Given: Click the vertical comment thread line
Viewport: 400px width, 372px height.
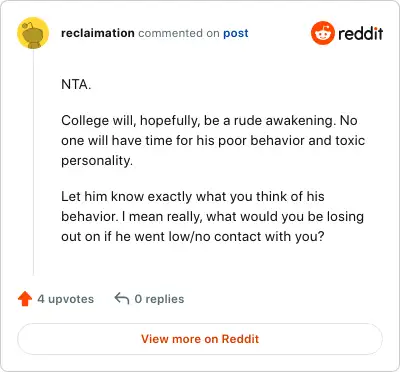Looking at the screenshot, I should tap(33, 162).
